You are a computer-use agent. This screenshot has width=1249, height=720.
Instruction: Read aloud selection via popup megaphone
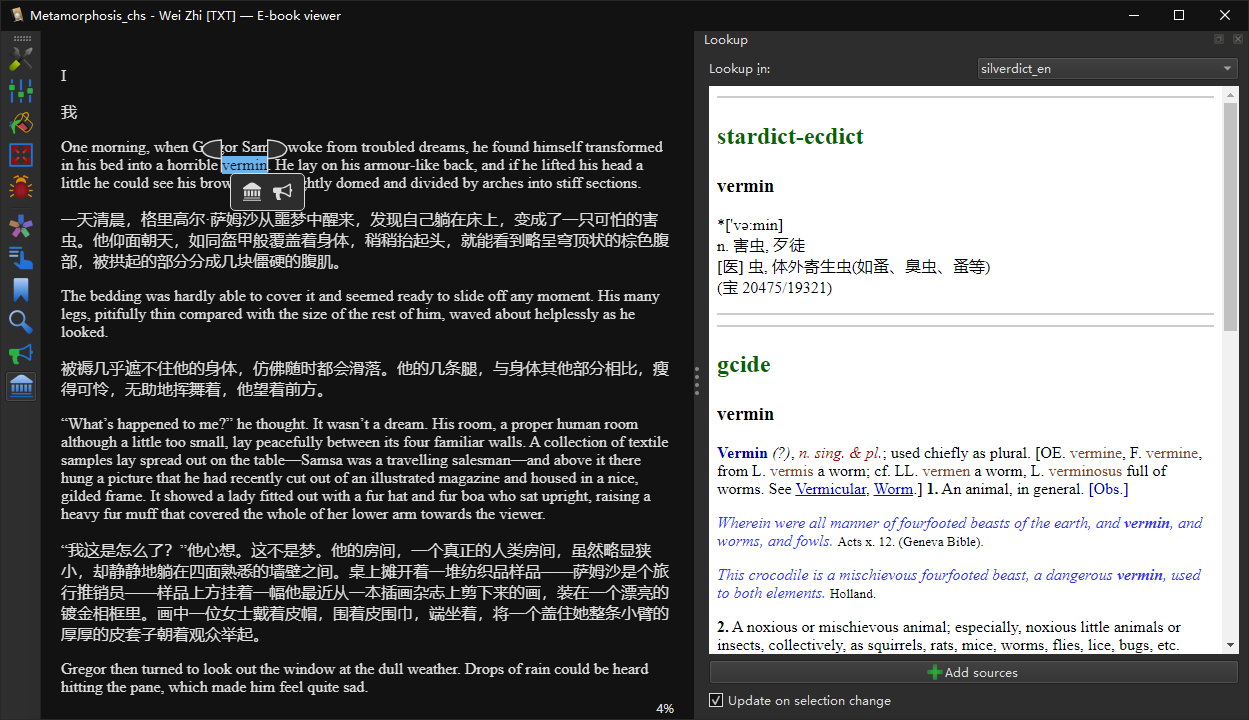(283, 192)
